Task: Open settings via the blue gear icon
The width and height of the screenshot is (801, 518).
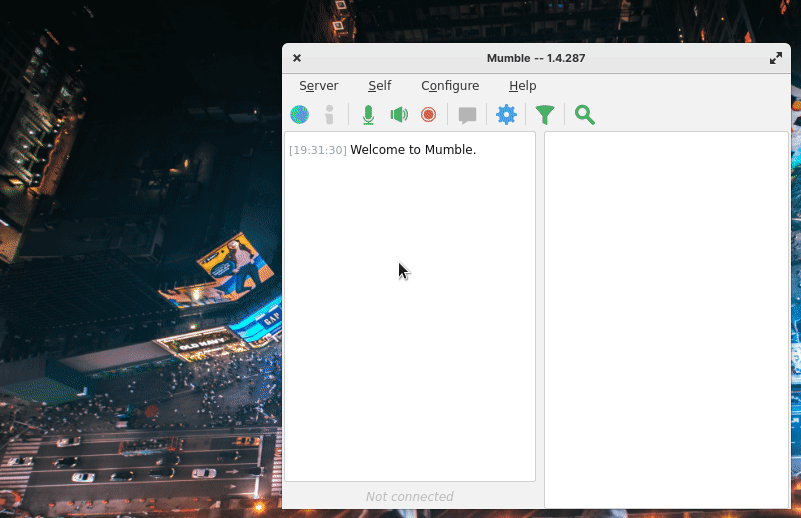Action: click(506, 114)
